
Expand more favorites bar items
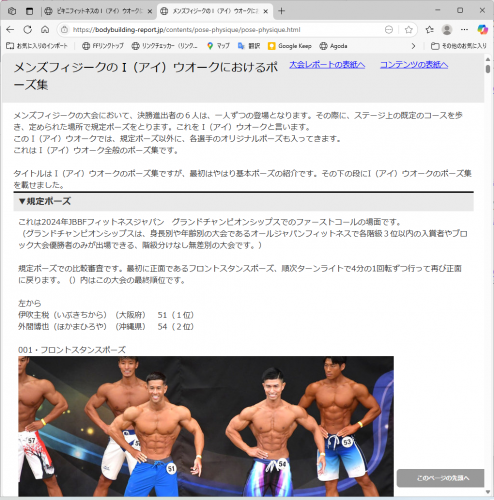click(x=413, y=46)
